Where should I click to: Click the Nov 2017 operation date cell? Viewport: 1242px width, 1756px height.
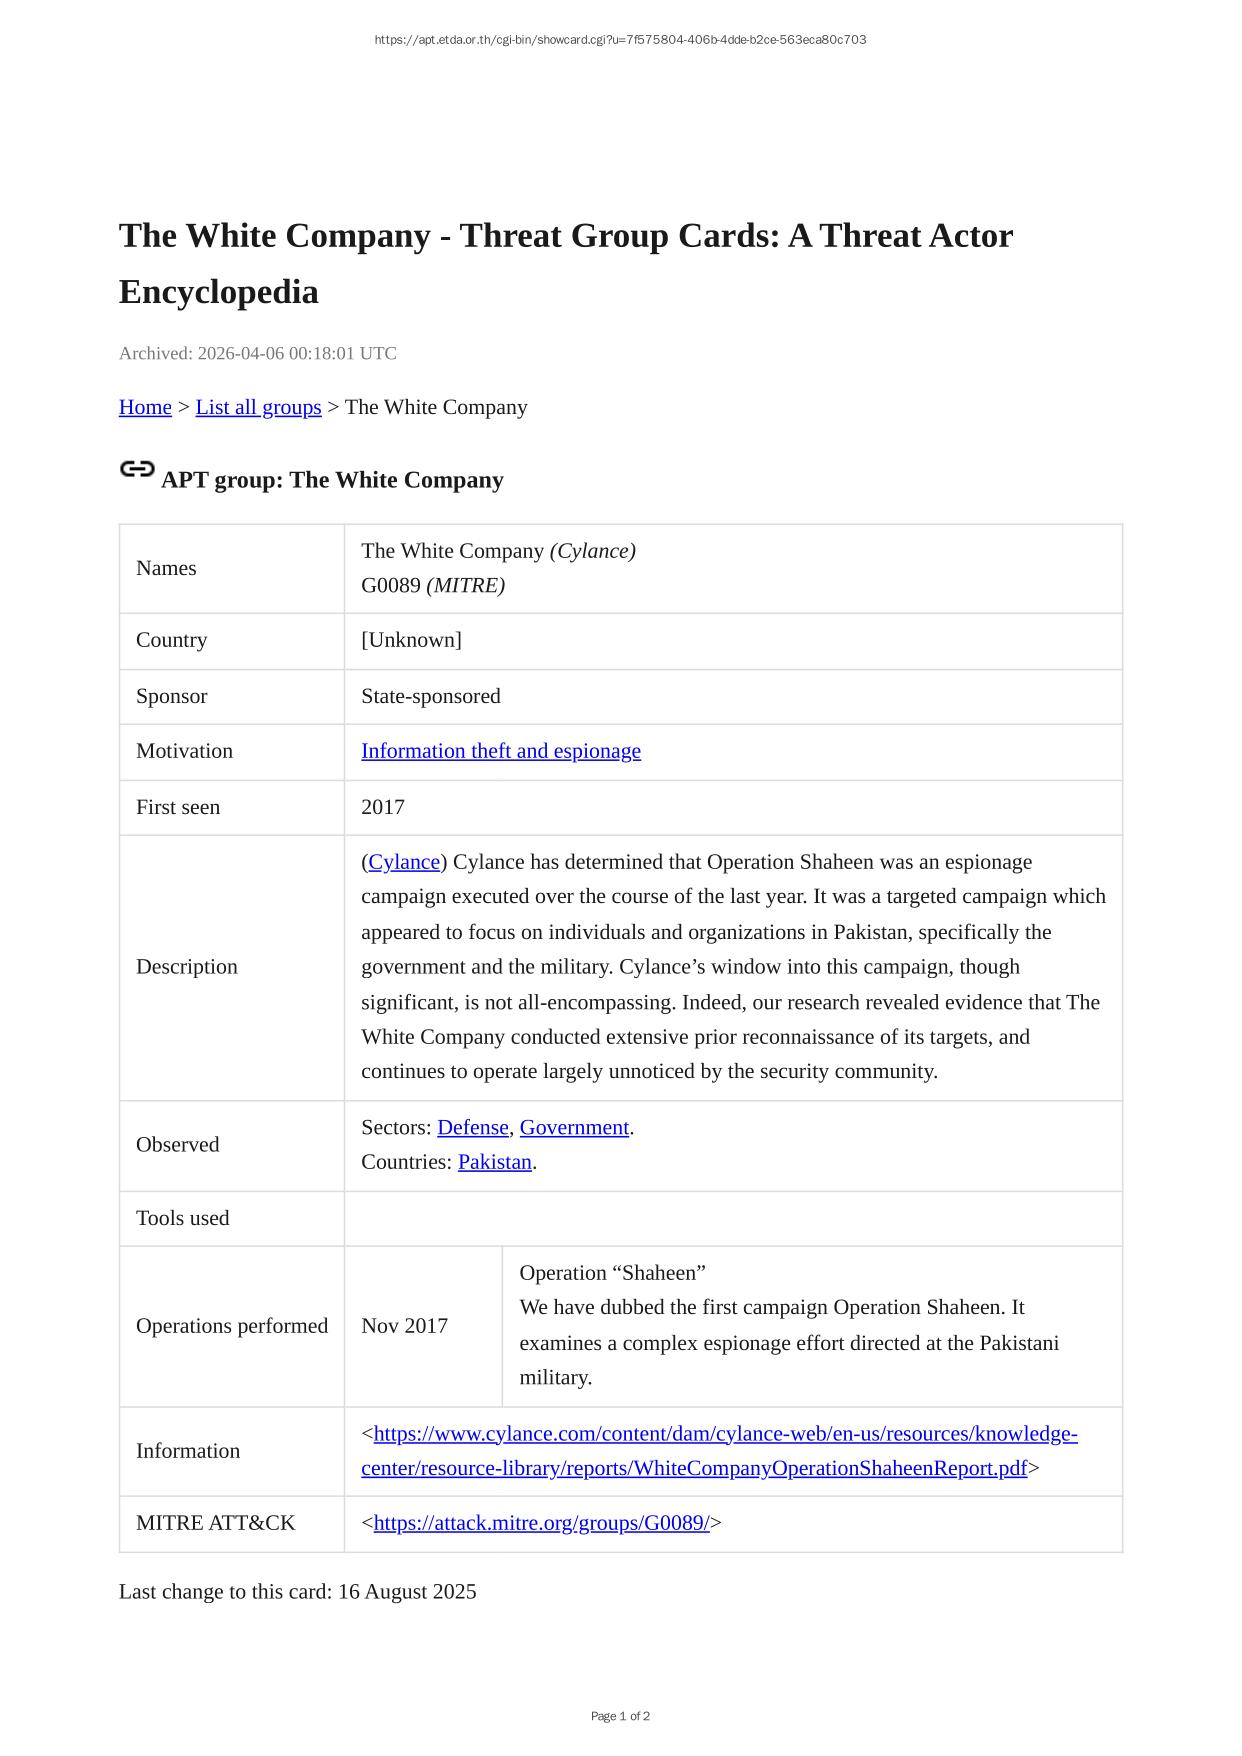[x=404, y=1326]
